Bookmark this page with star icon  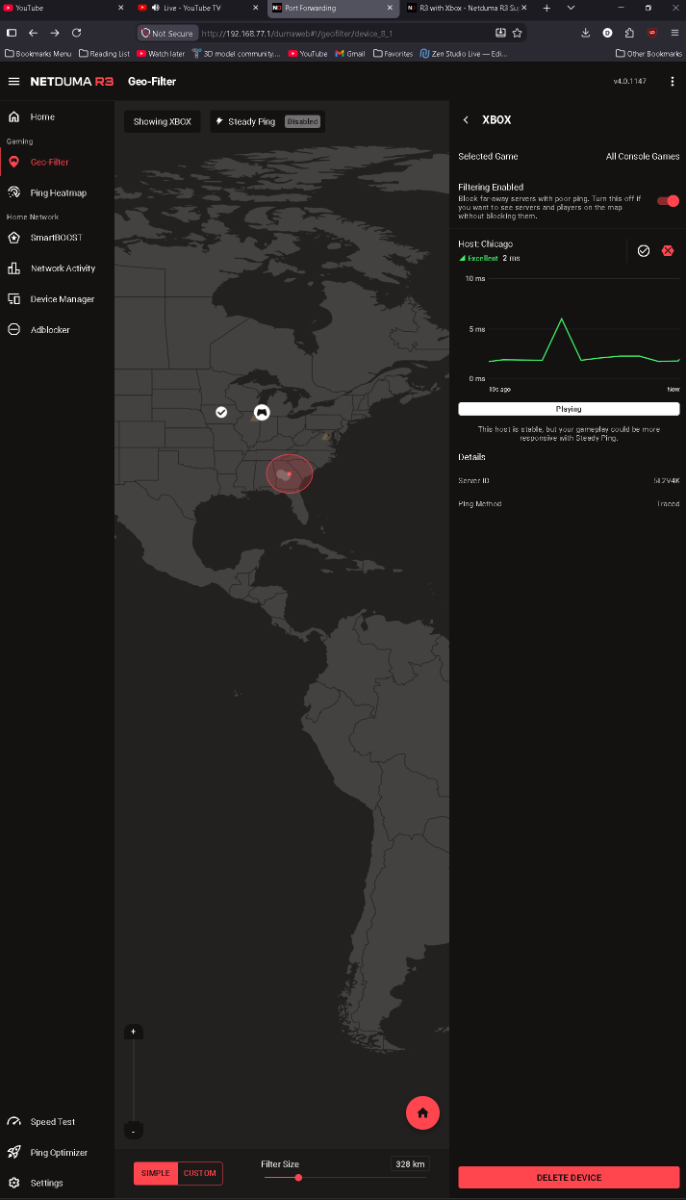click(x=517, y=33)
